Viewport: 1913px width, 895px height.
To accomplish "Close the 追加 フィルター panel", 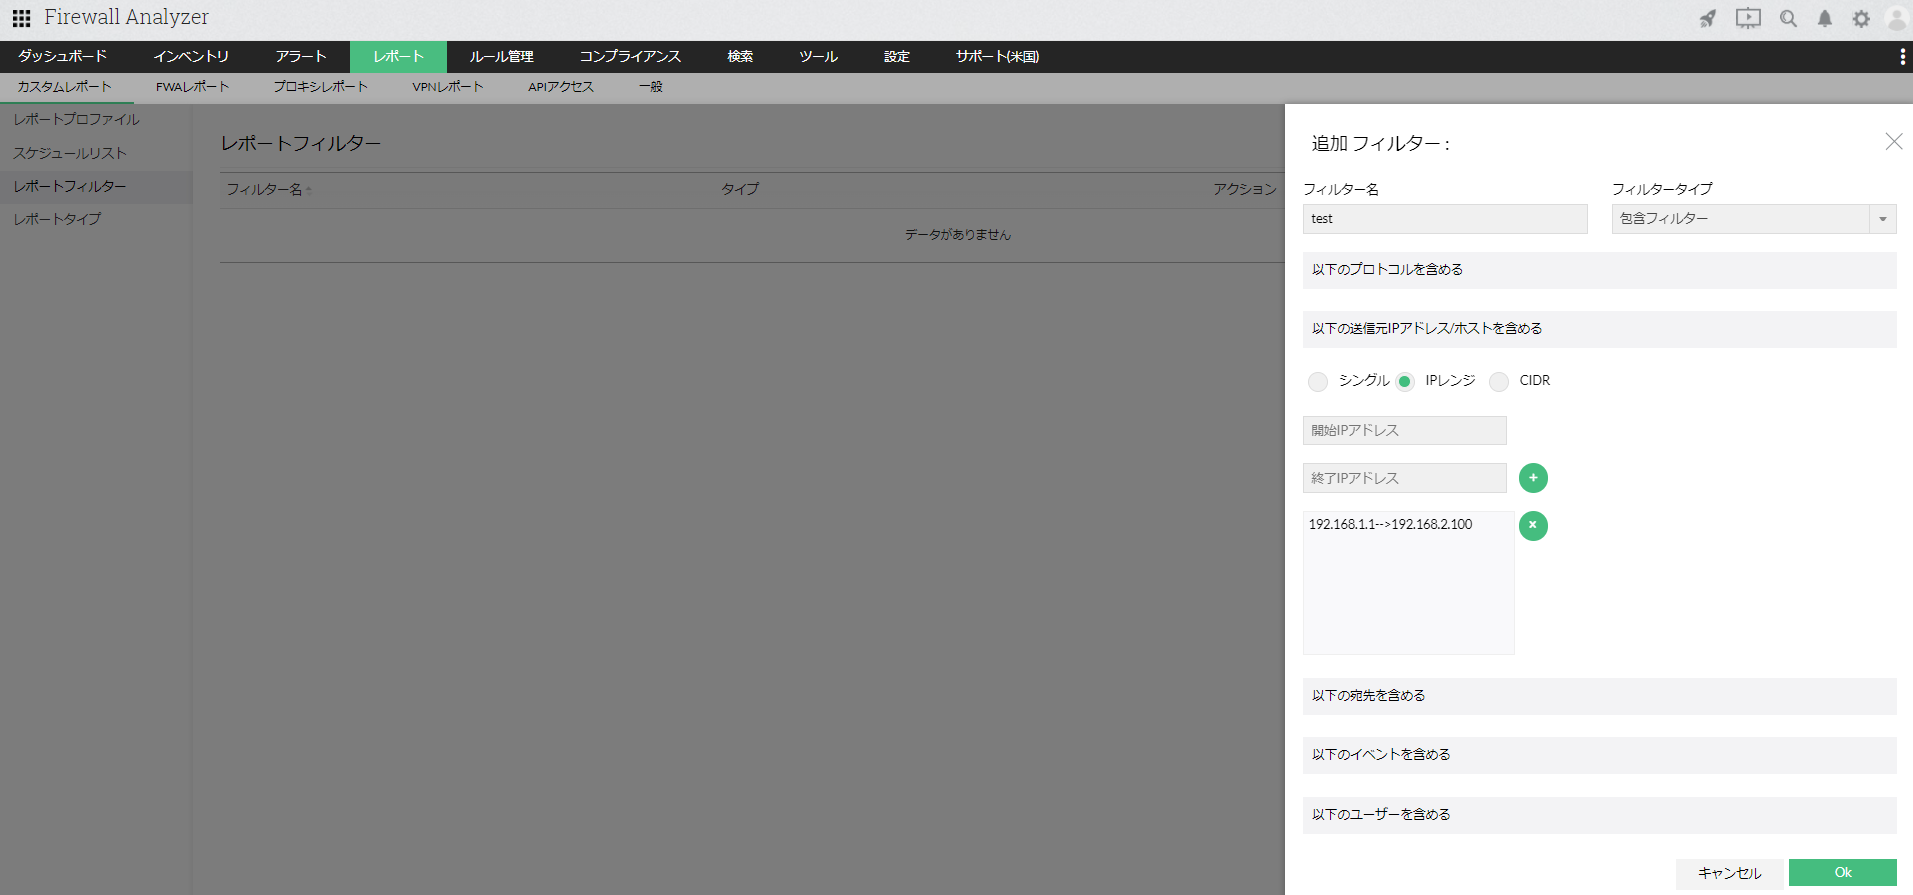I will (x=1894, y=142).
